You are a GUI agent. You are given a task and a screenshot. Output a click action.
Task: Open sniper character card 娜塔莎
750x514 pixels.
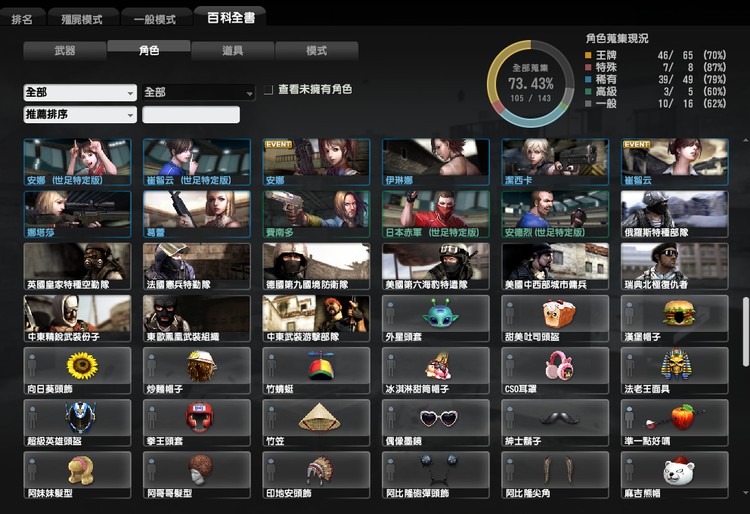pyautogui.click(x=77, y=214)
